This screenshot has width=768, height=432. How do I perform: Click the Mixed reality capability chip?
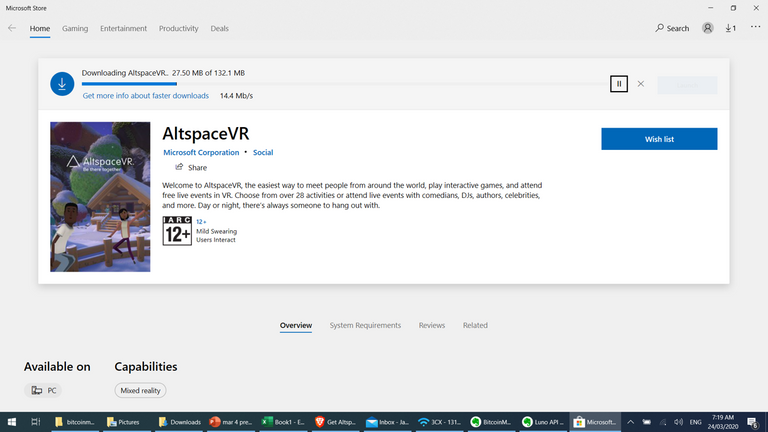pyautogui.click(x=141, y=390)
